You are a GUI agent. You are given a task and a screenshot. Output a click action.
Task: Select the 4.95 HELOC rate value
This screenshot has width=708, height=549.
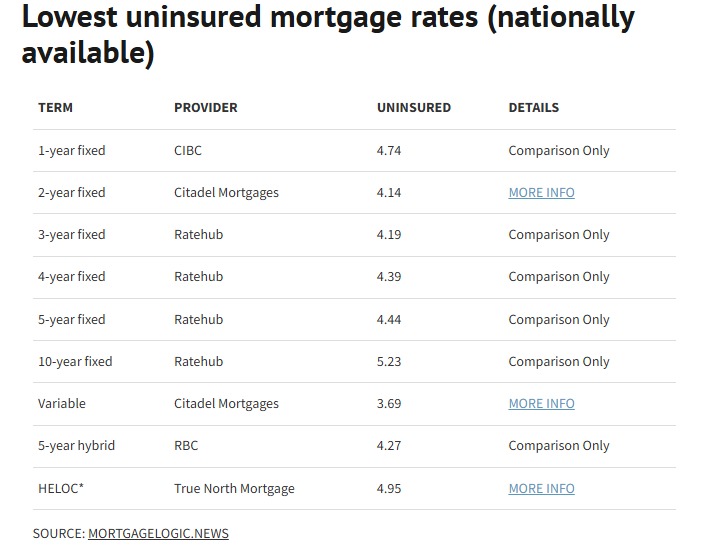click(x=389, y=488)
